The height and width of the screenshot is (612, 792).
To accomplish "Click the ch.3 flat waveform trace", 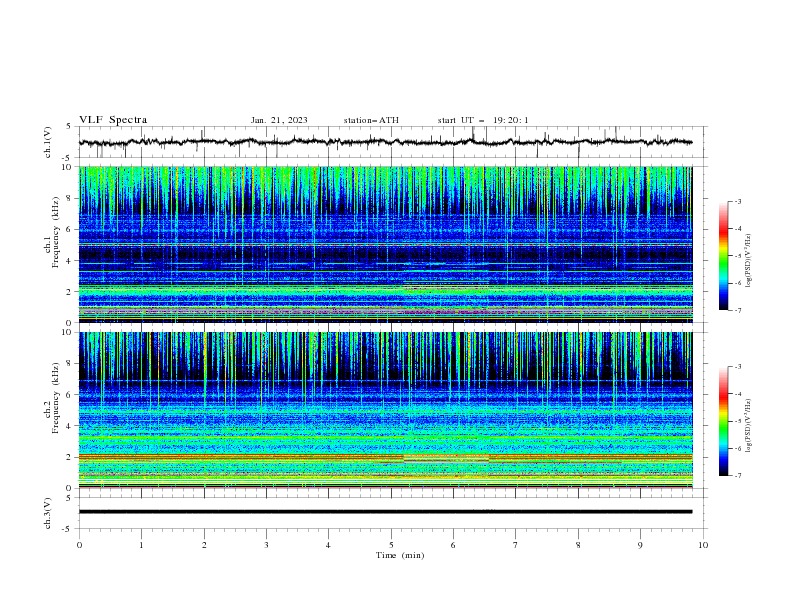I will coord(385,512).
